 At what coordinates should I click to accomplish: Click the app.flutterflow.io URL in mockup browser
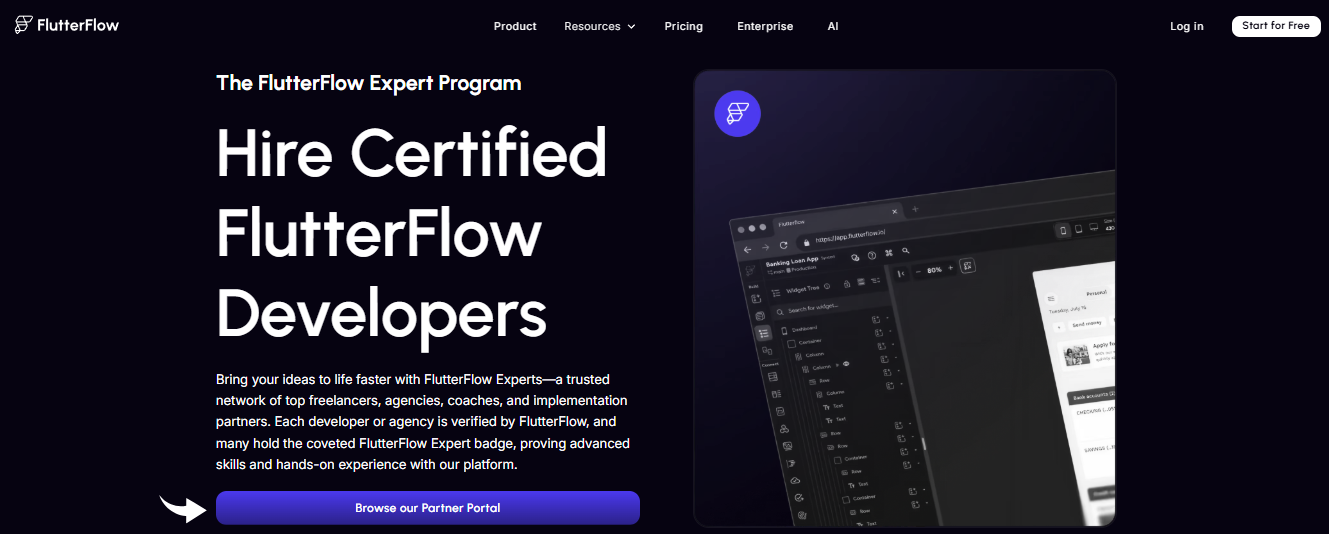click(x=850, y=238)
